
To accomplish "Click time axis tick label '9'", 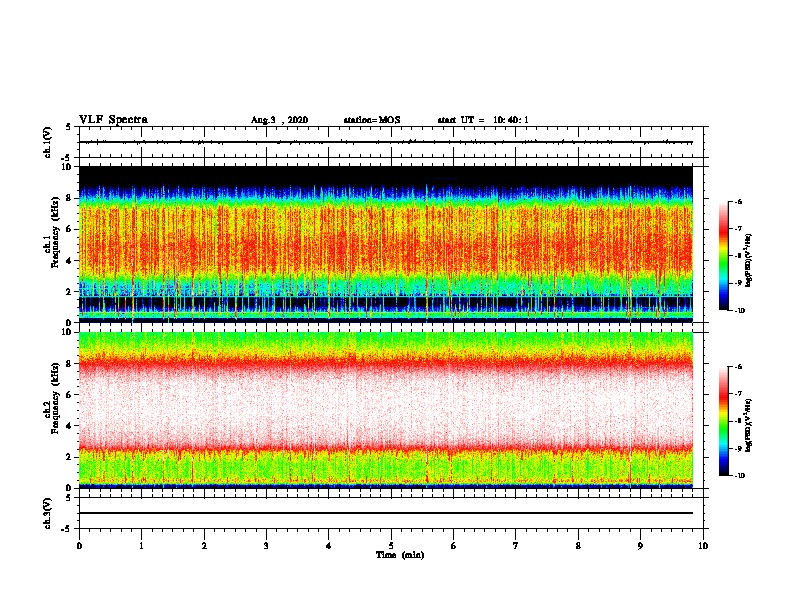I will click(x=640, y=546).
